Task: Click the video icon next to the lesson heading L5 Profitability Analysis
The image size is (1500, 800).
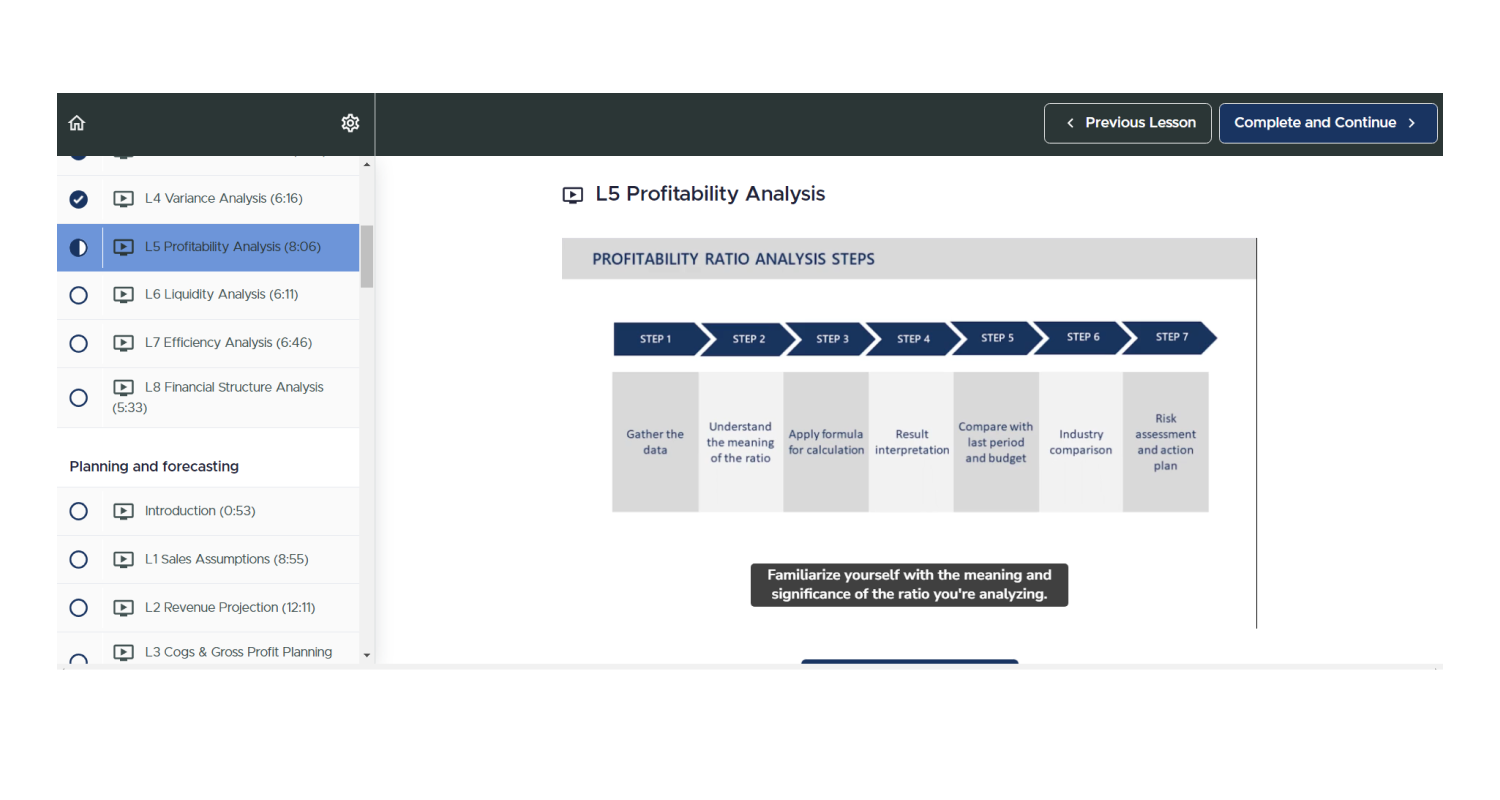Action: tap(573, 195)
